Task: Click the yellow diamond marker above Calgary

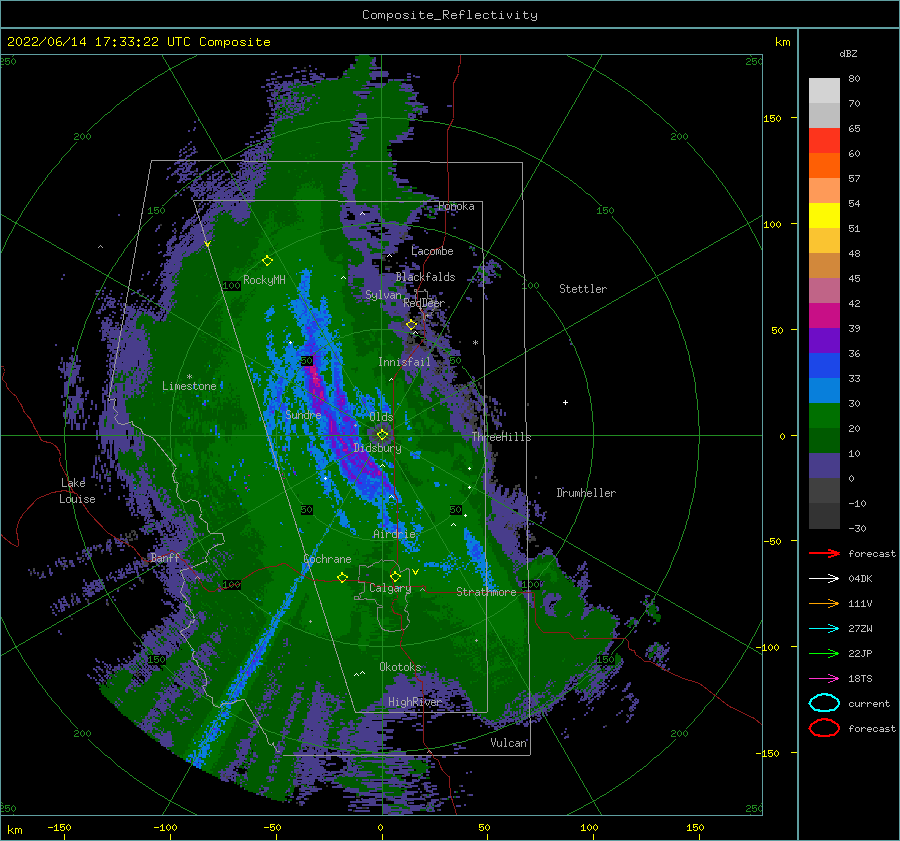Action: click(x=395, y=576)
